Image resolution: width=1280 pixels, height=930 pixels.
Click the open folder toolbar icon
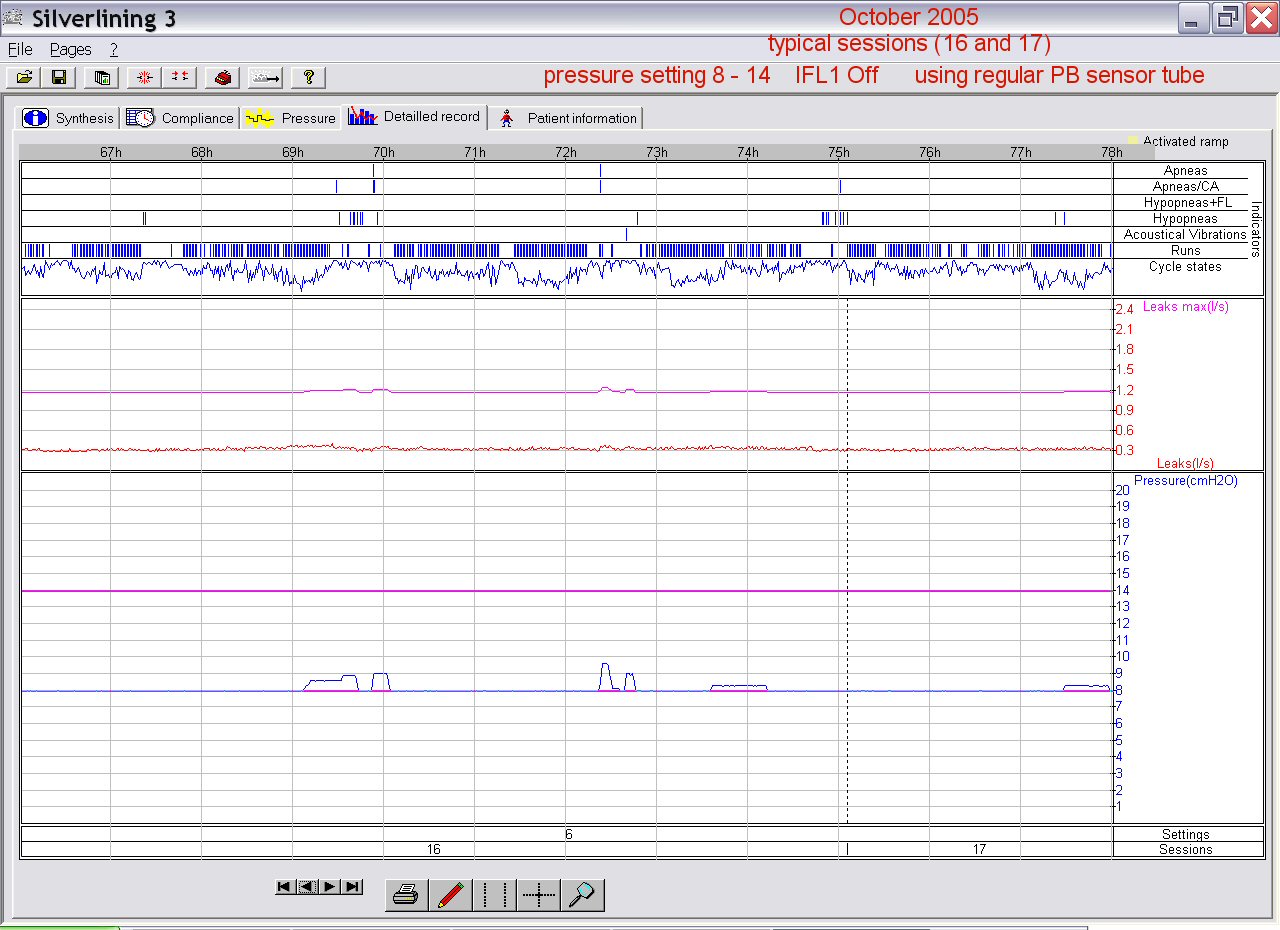click(x=24, y=77)
